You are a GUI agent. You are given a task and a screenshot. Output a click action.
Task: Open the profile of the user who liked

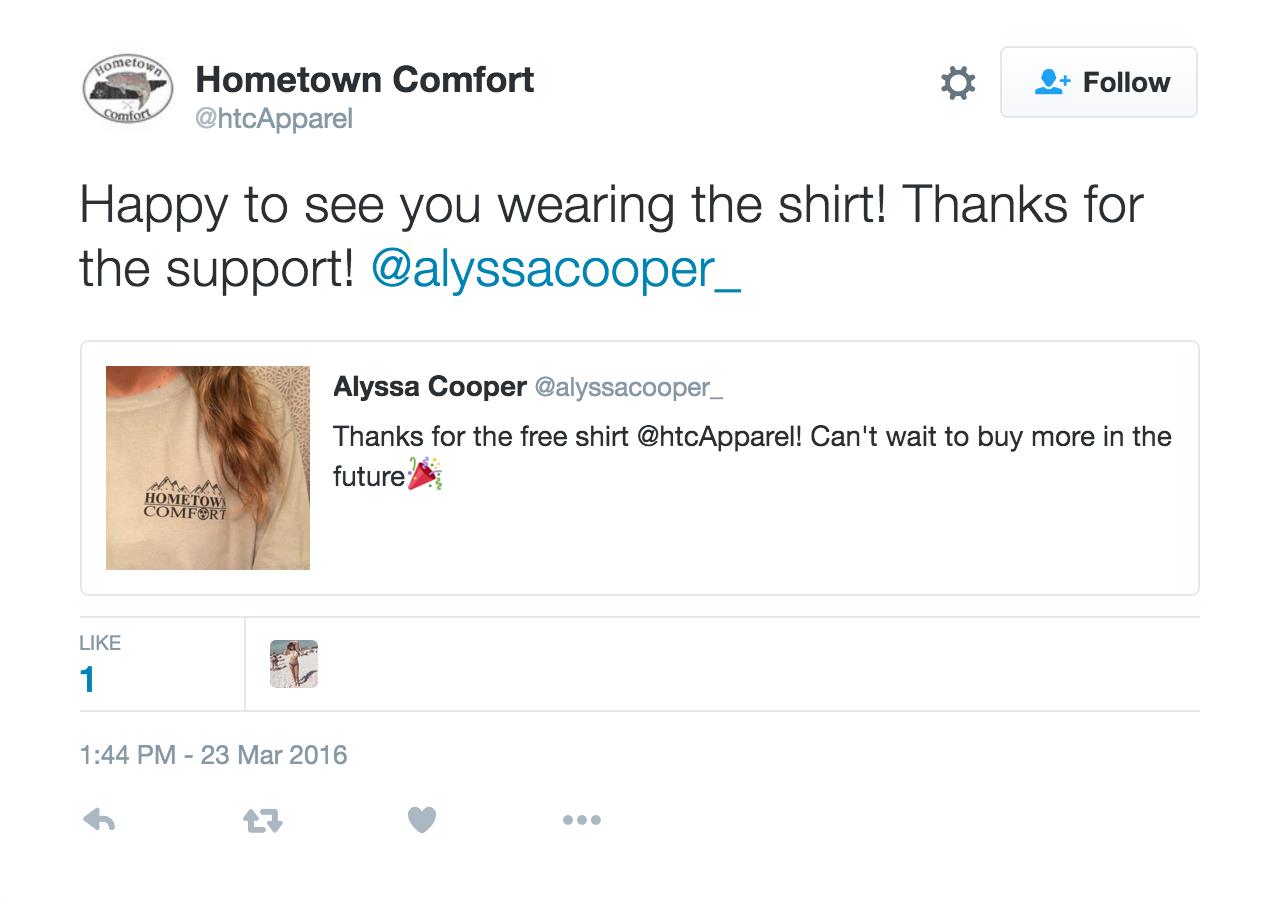(x=293, y=663)
